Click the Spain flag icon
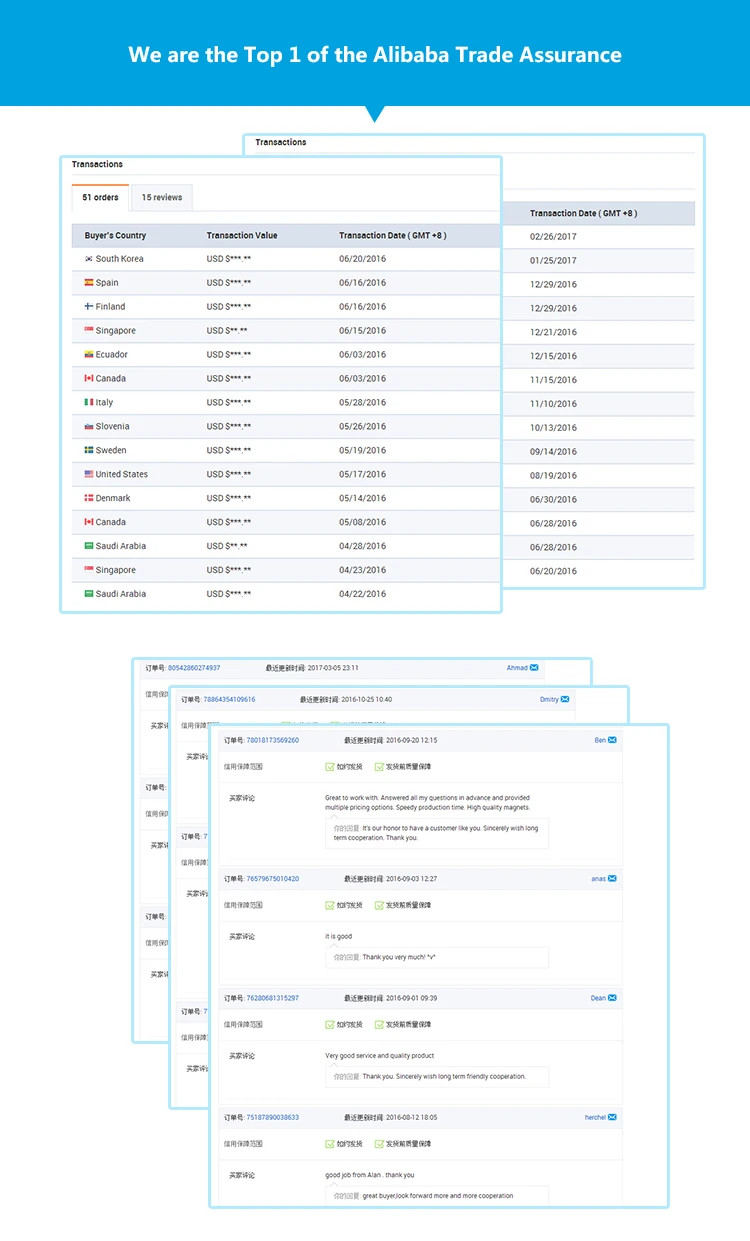Image resolution: width=750 pixels, height=1241 pixels. [x=89, y=283]
